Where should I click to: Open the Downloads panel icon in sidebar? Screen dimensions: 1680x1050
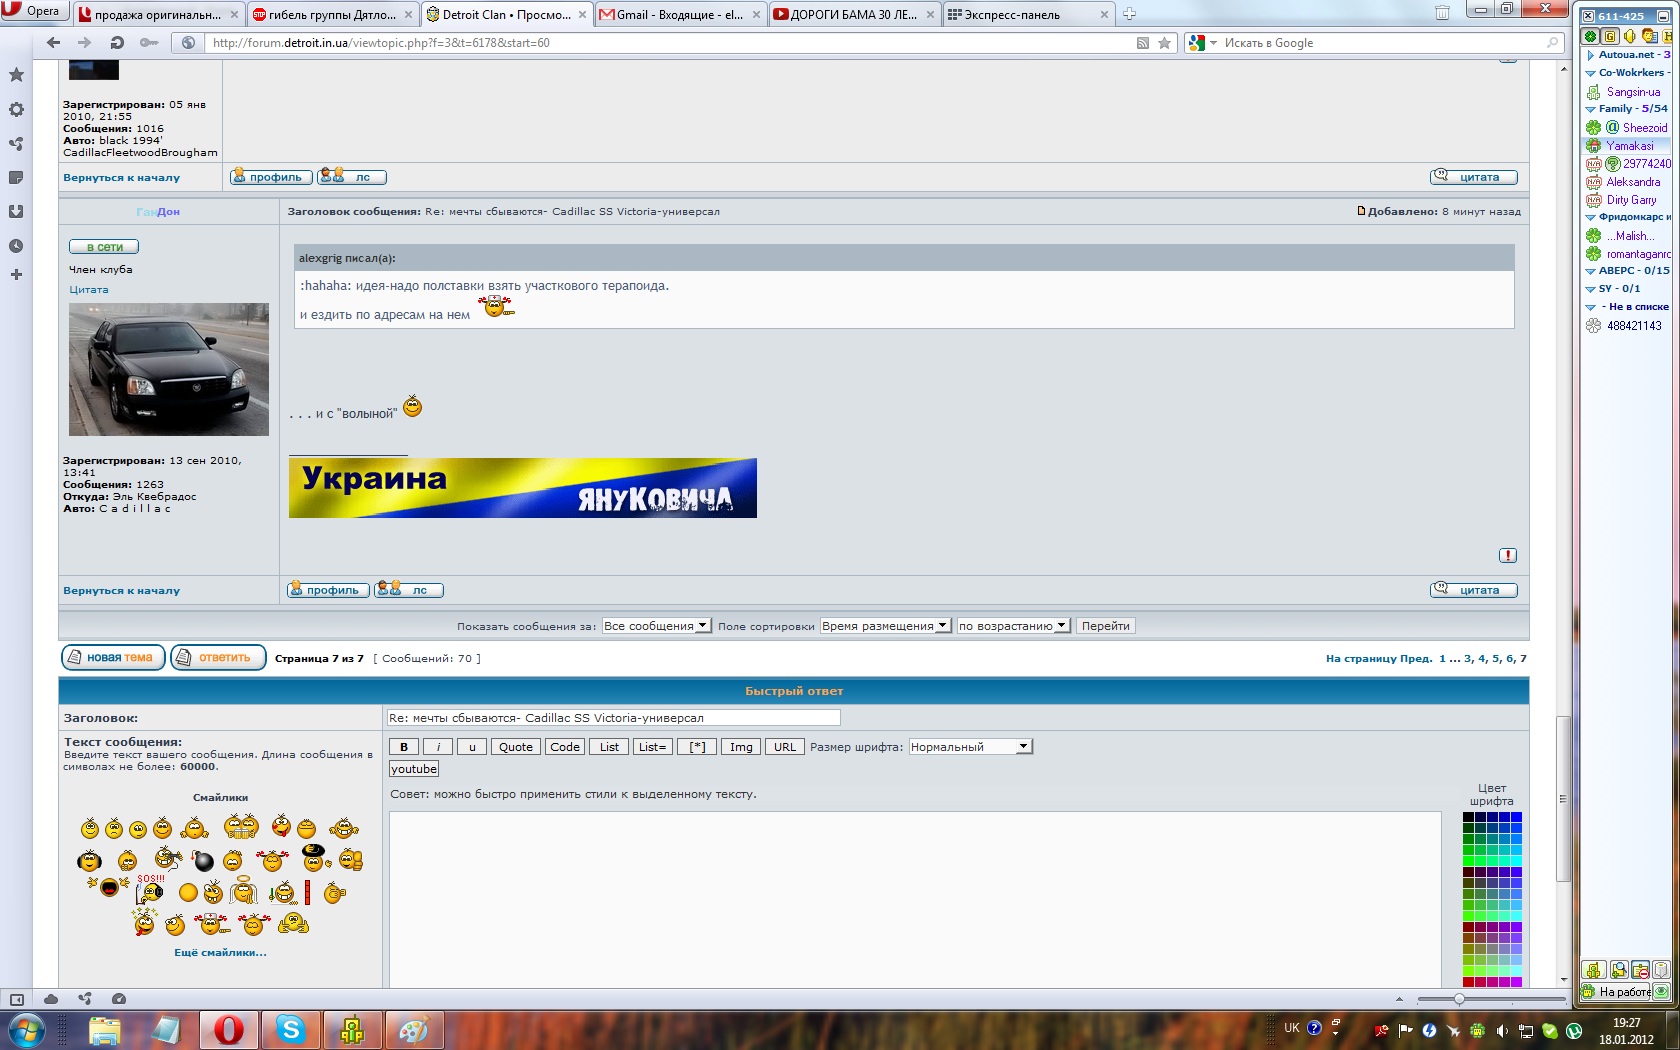16,212
